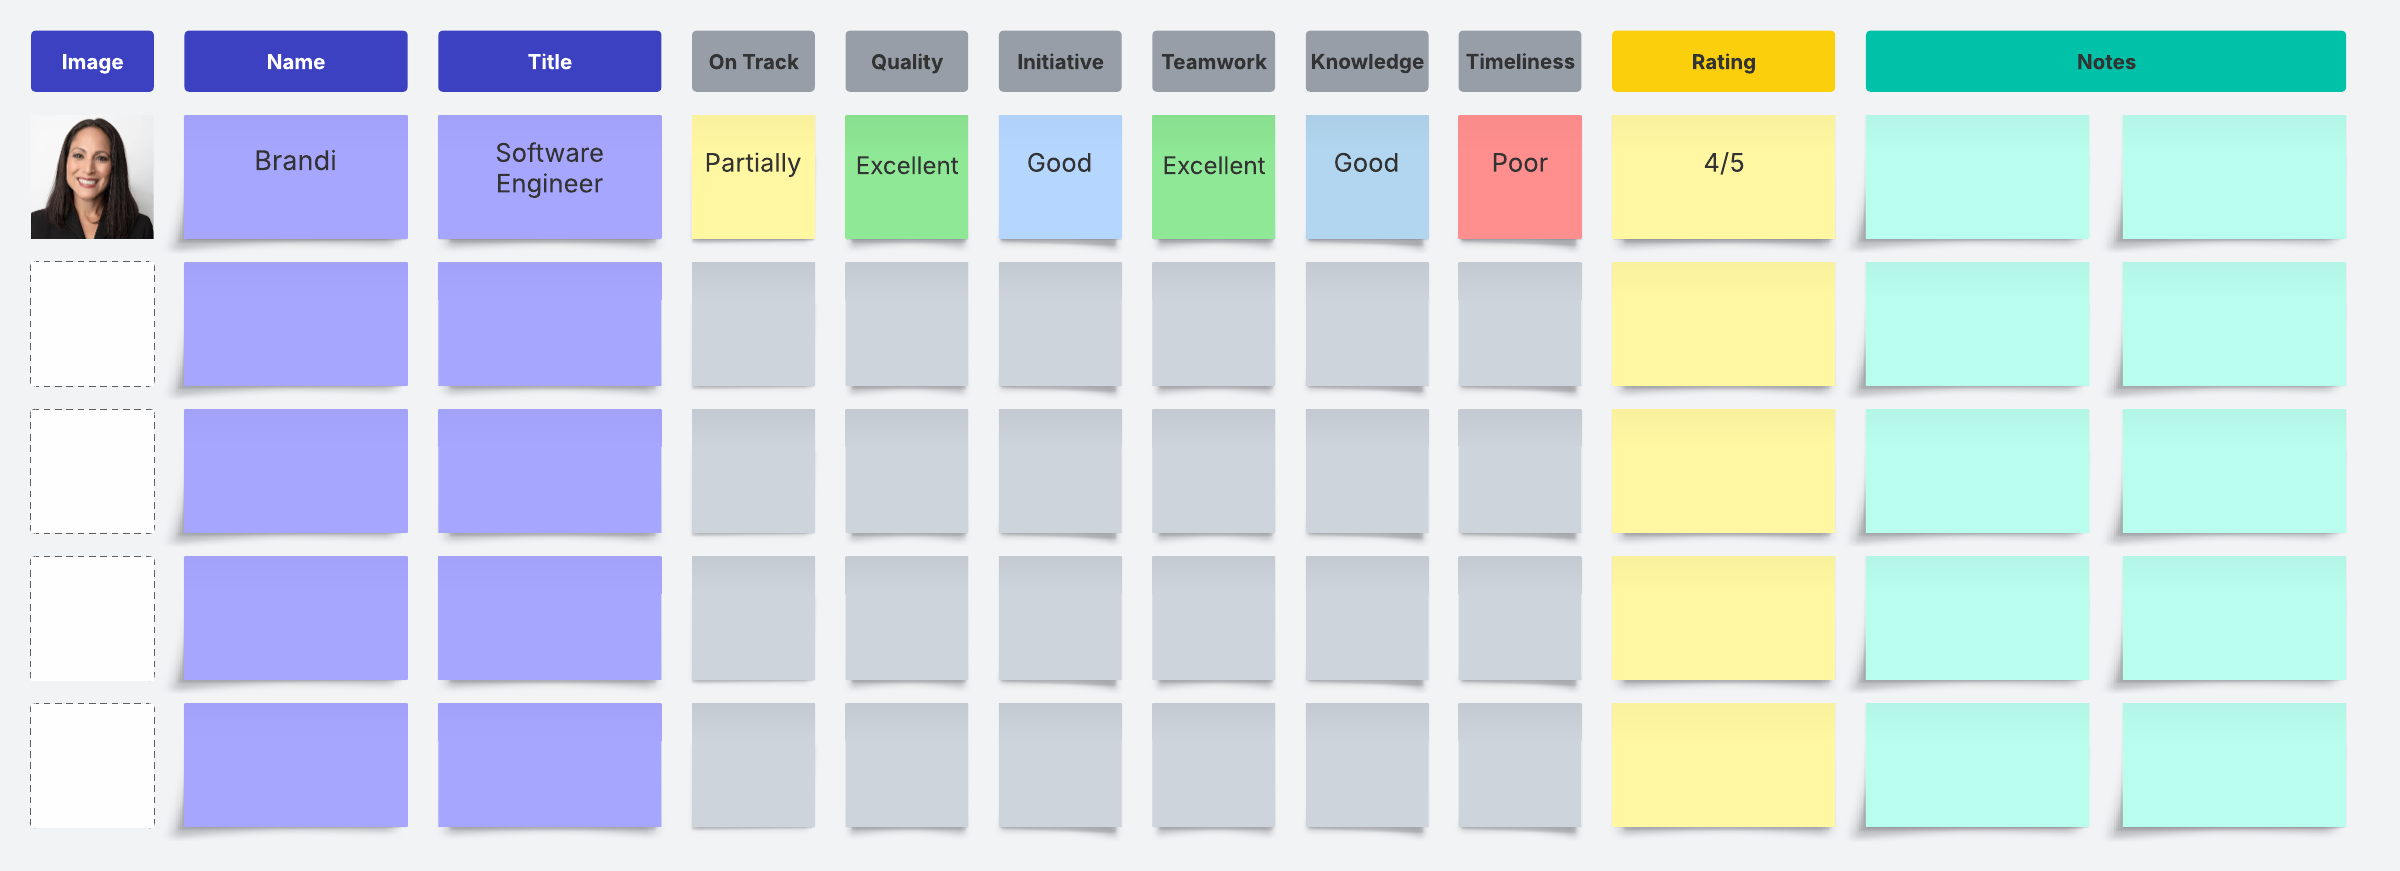Image resolution: width=2400 pixels, height=871 pixels.
Task: Click the Excellent note under Teamwork
Action: coord(1213,177)
